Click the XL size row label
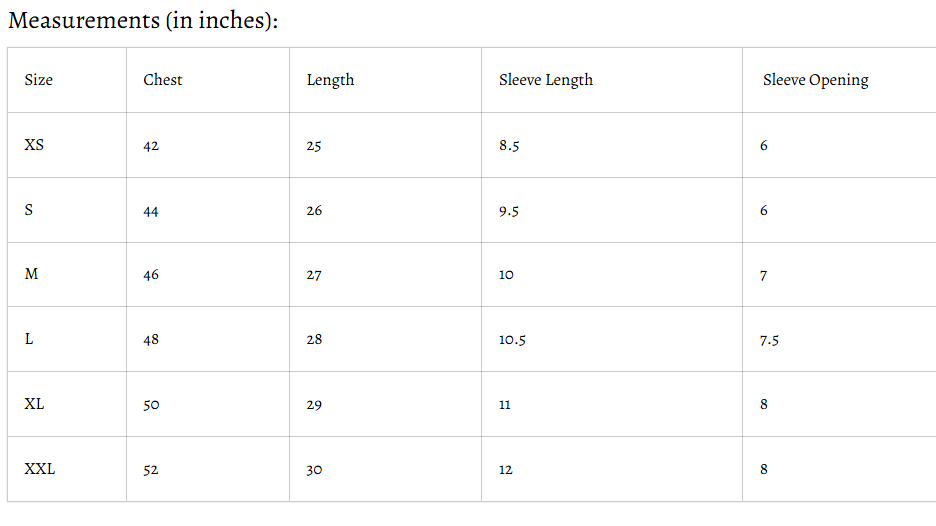This screenshot has height=526, width=936. click(x=34, y=404)
